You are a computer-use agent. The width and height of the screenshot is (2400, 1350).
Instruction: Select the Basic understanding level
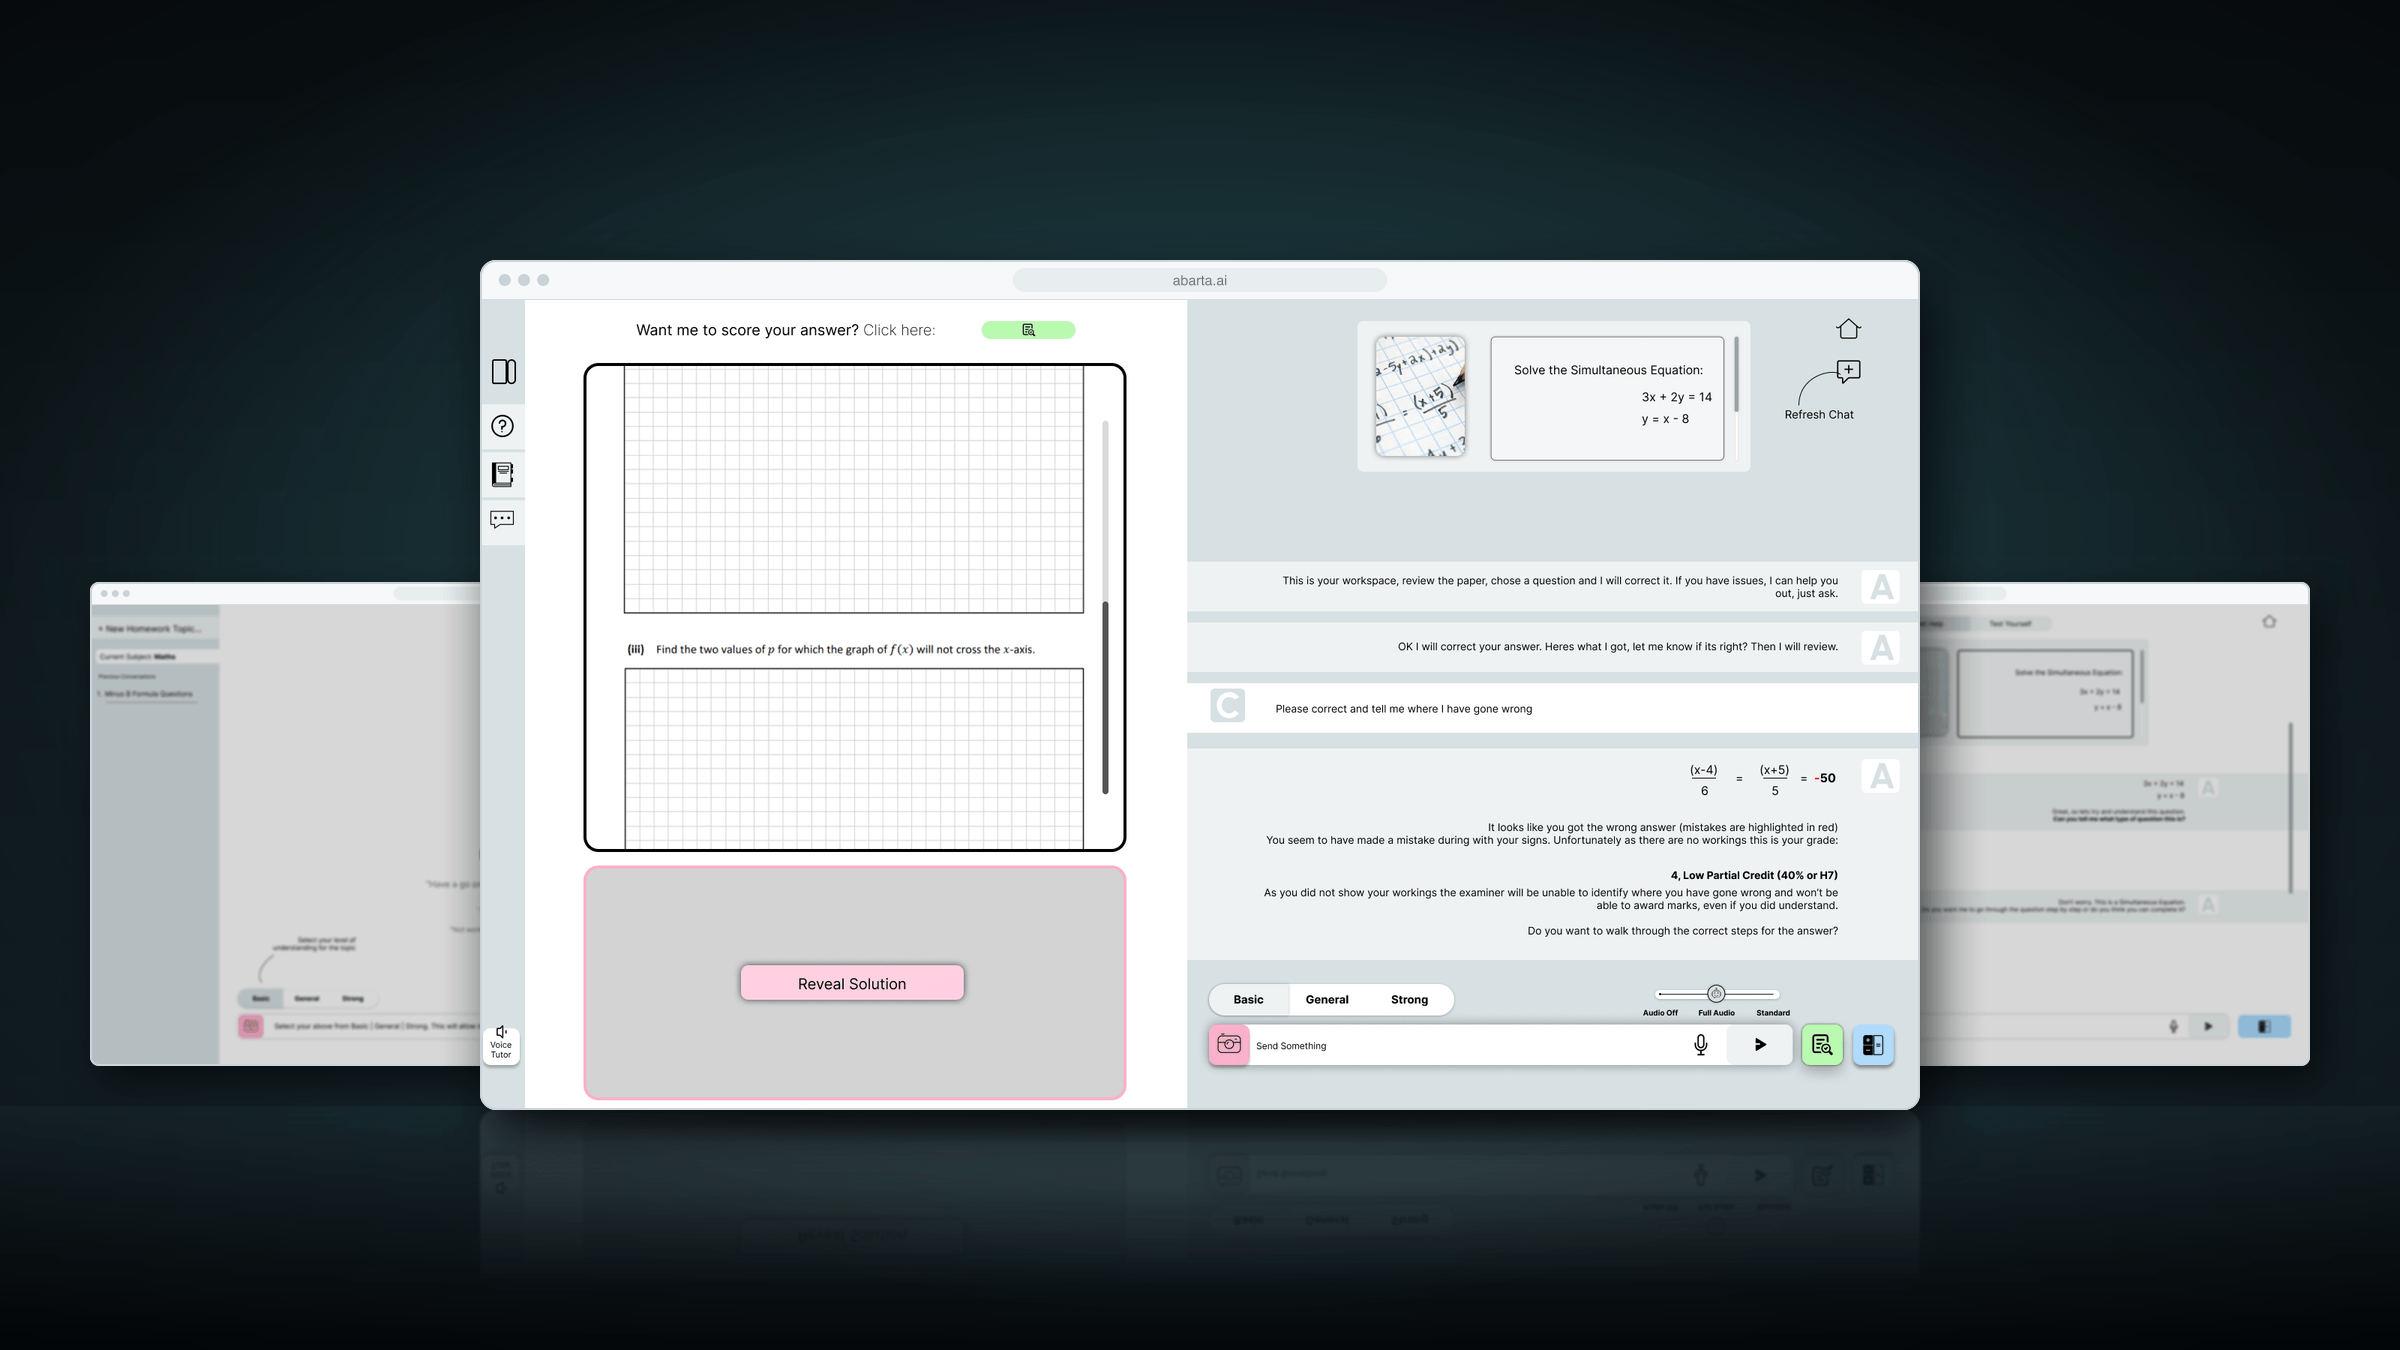[x=1248, y=1000]
